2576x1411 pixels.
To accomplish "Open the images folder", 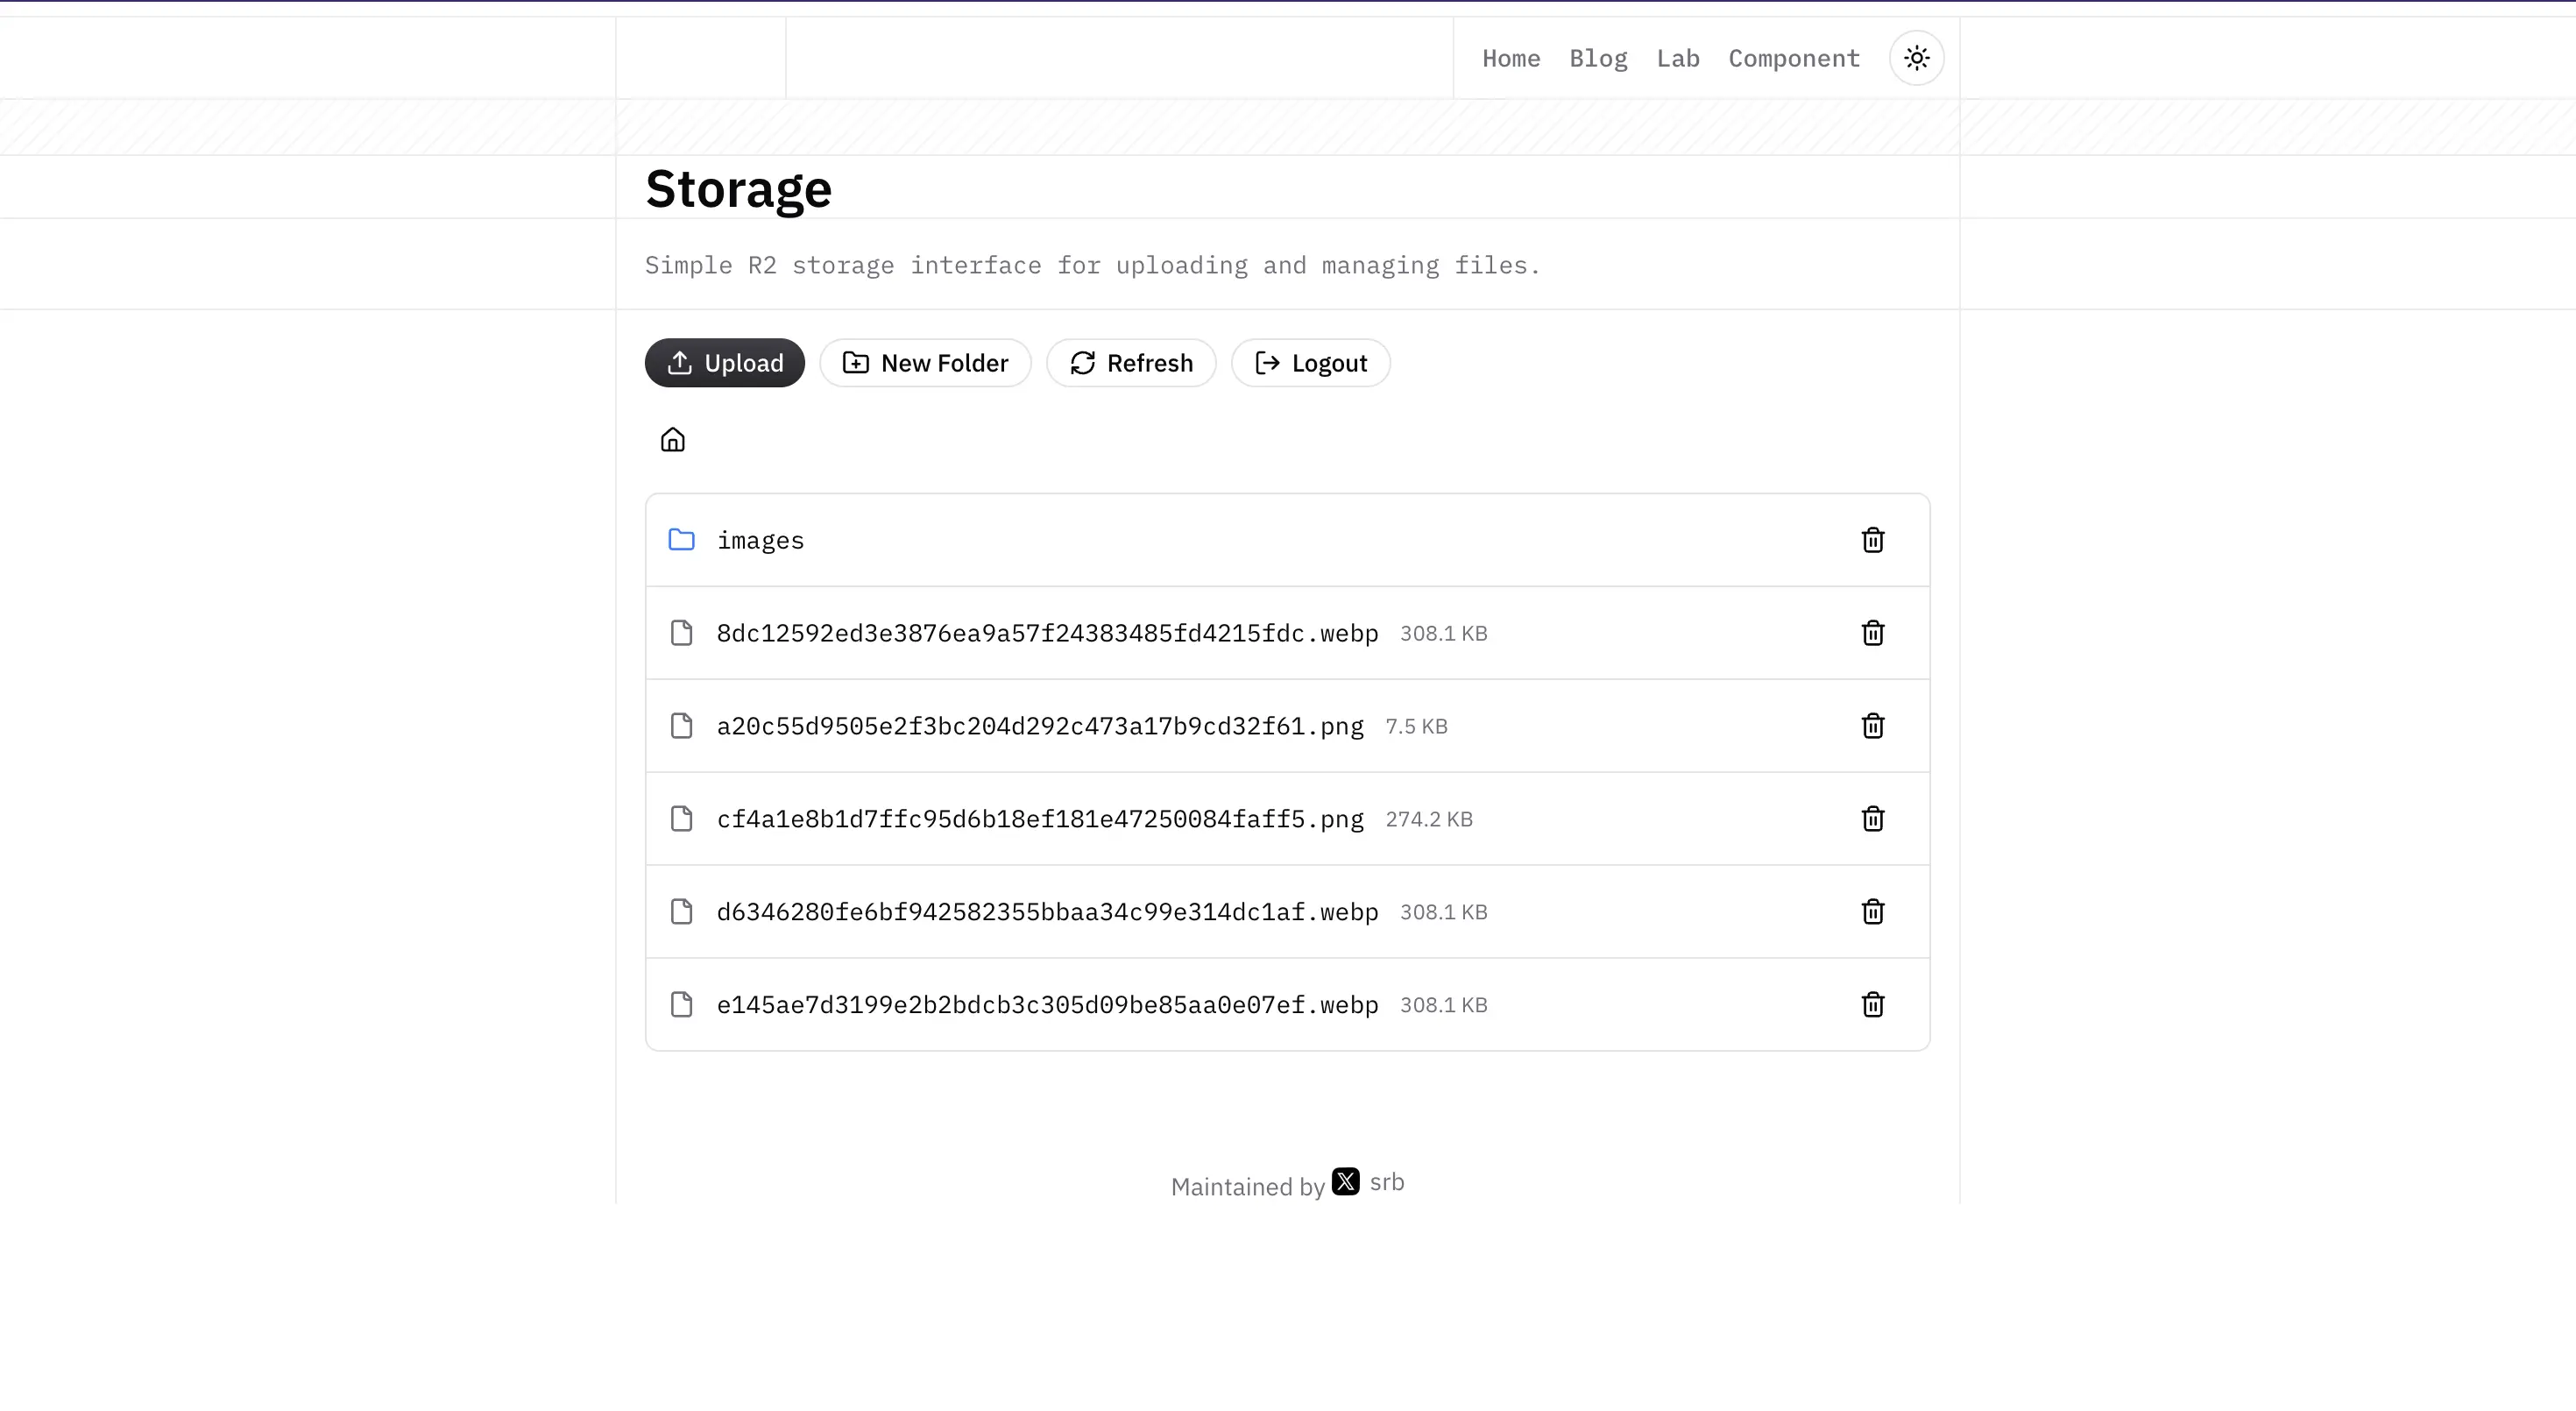I will click(x=760, y=539).
